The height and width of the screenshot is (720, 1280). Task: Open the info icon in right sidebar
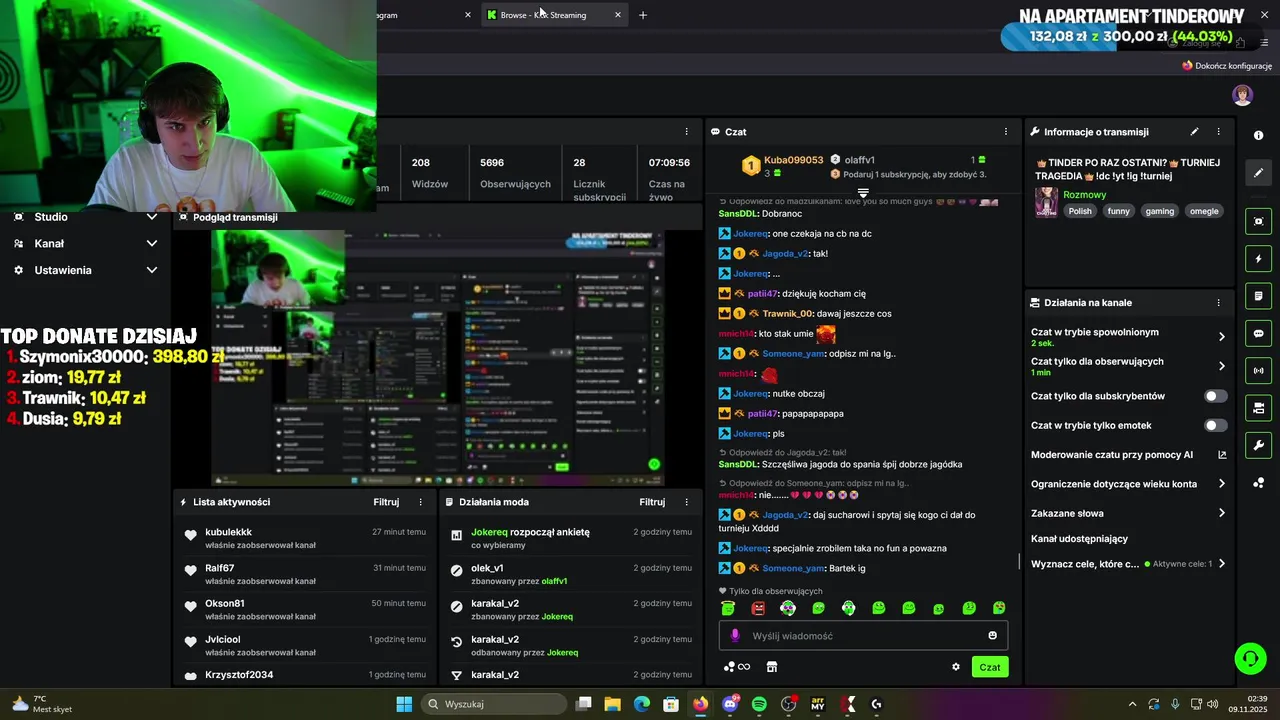point(1258,135)
